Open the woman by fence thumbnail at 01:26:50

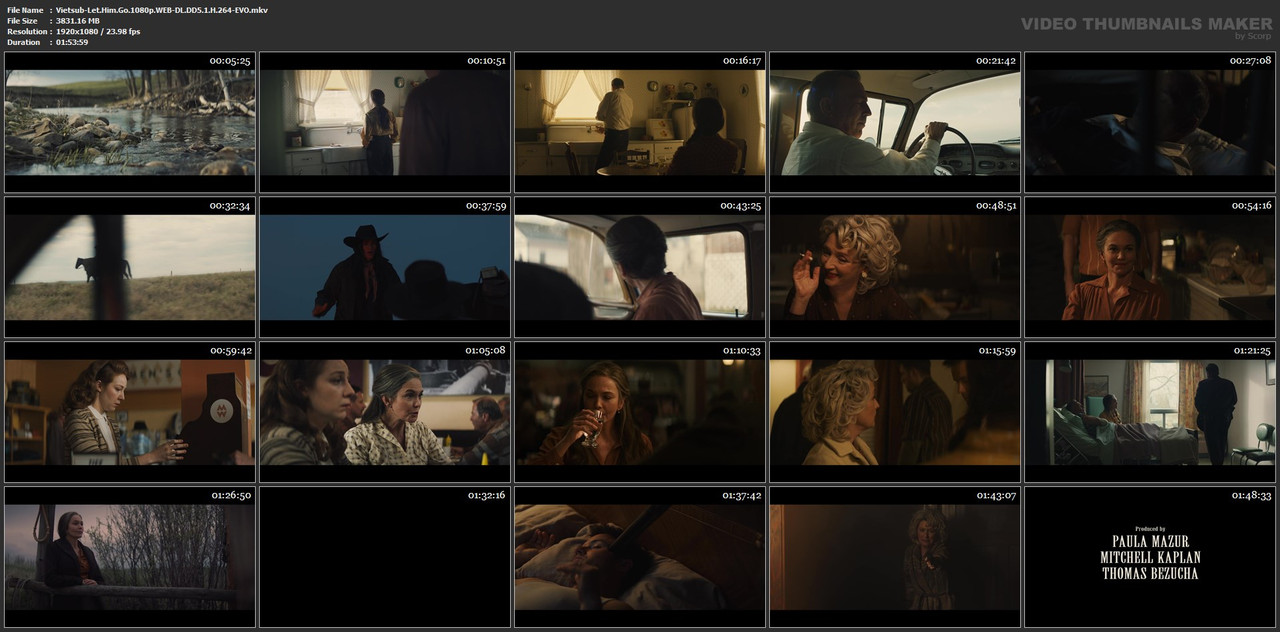(130, 557)
